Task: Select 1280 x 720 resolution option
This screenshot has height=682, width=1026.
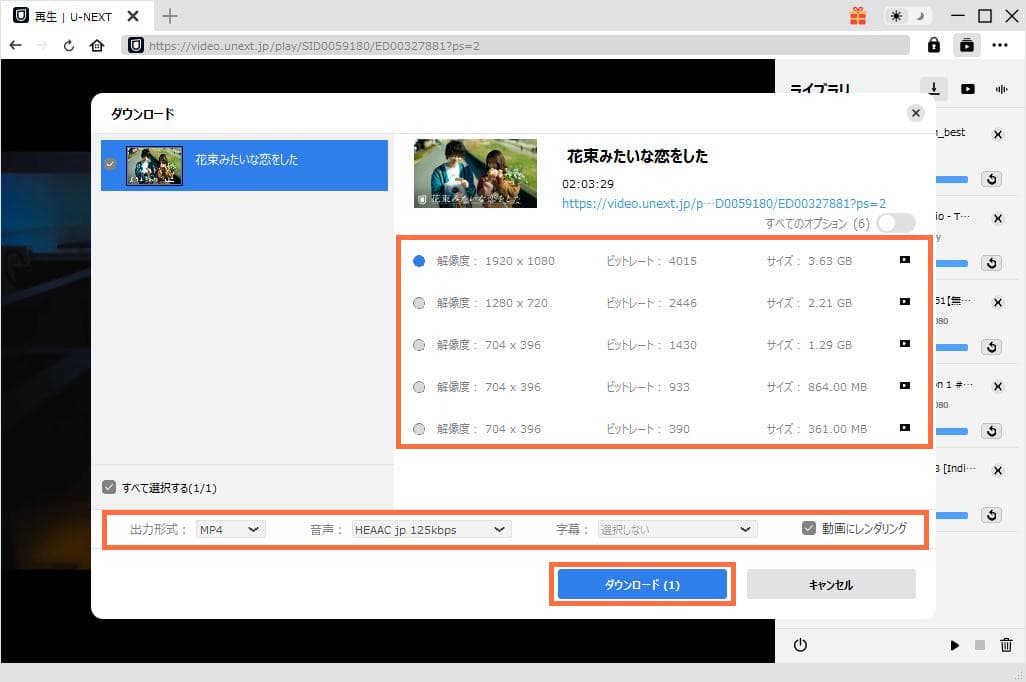Action: [x=419, y=303]
